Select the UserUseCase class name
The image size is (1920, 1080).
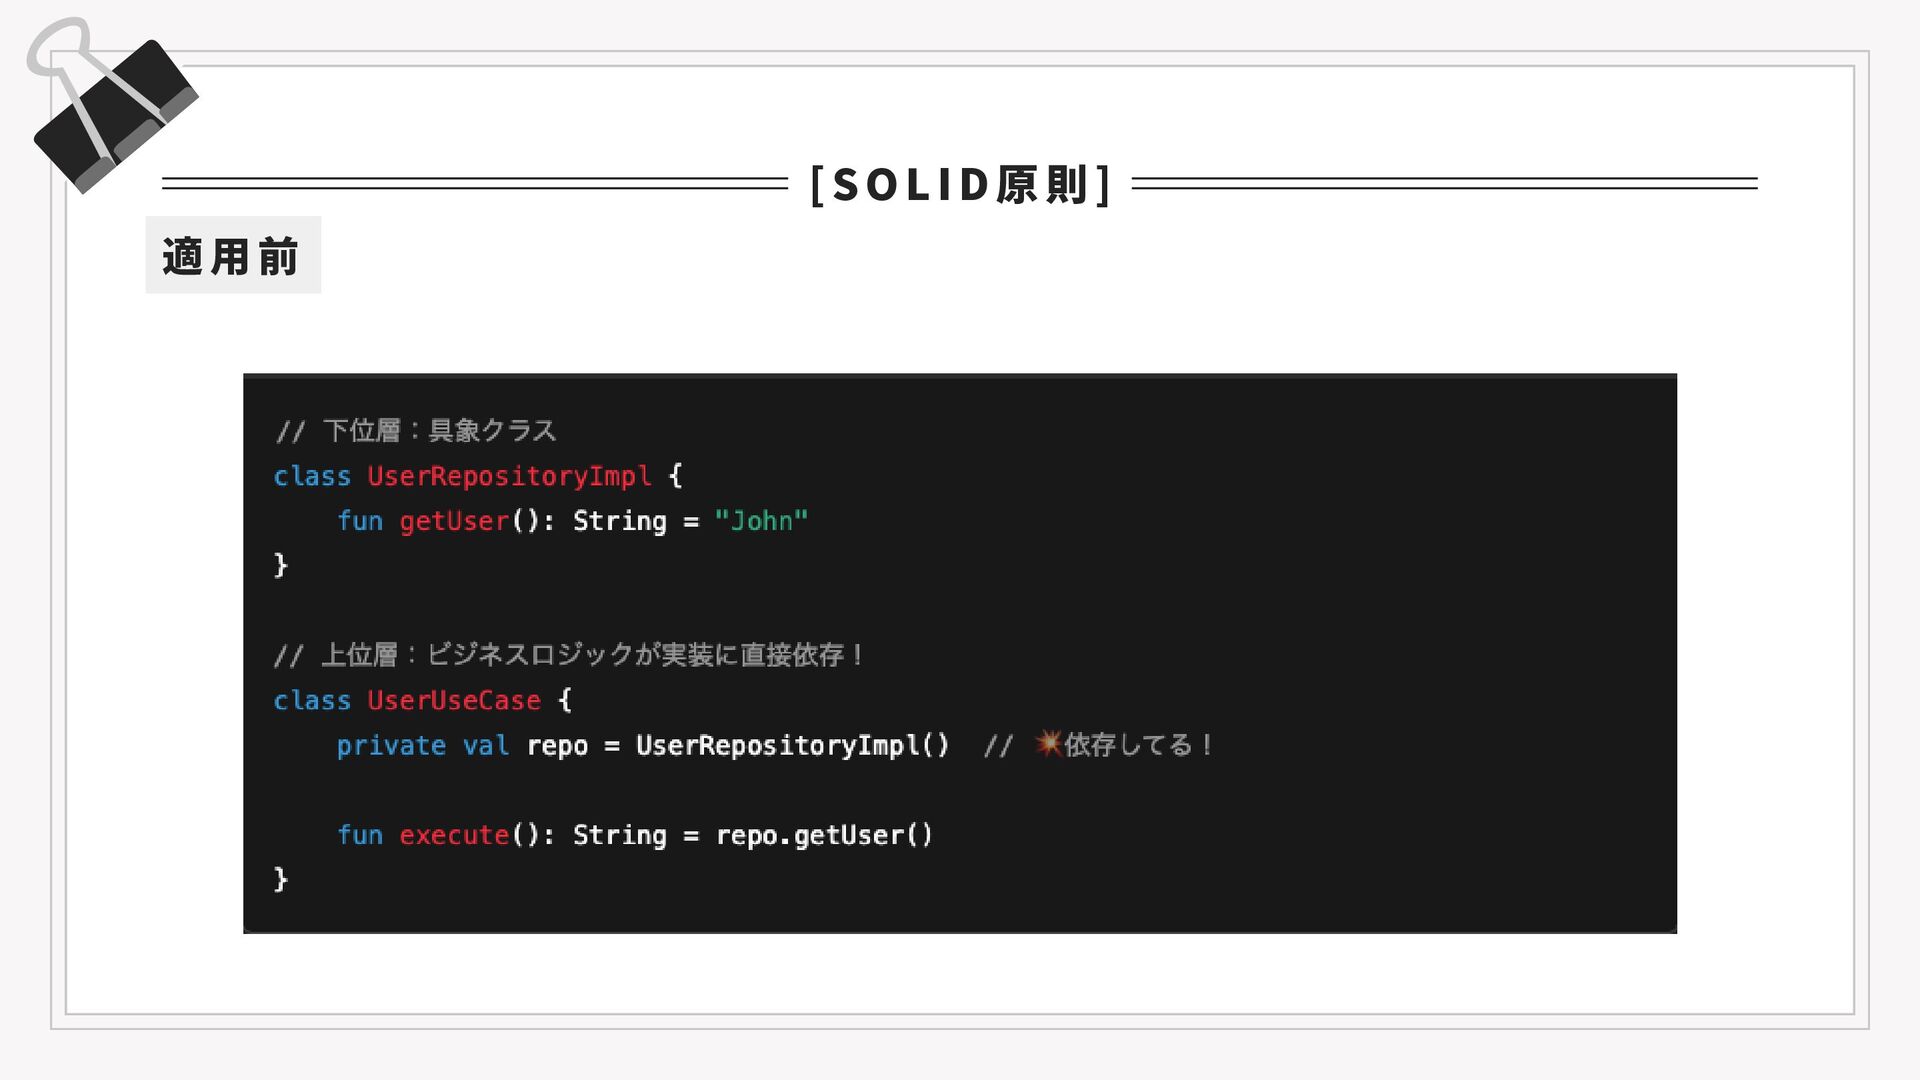[454, 700]
